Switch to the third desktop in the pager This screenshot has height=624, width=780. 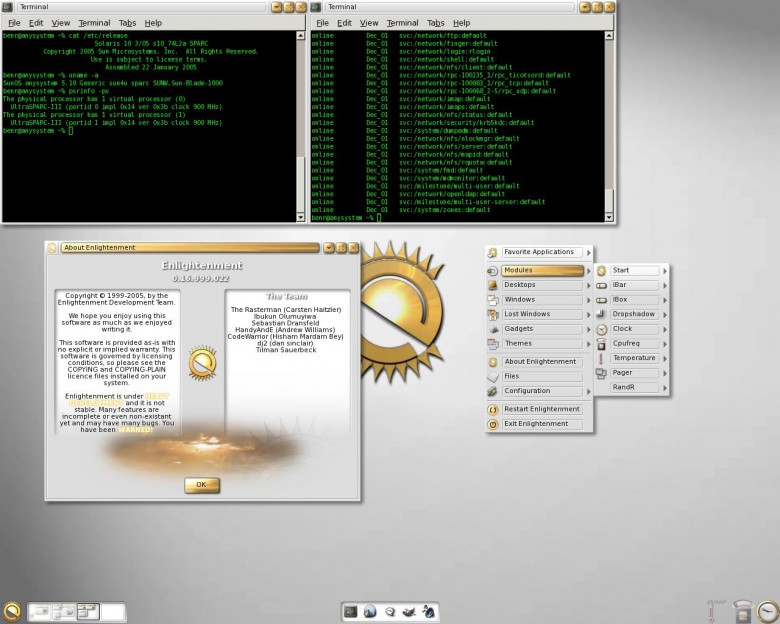pos(88,612)
